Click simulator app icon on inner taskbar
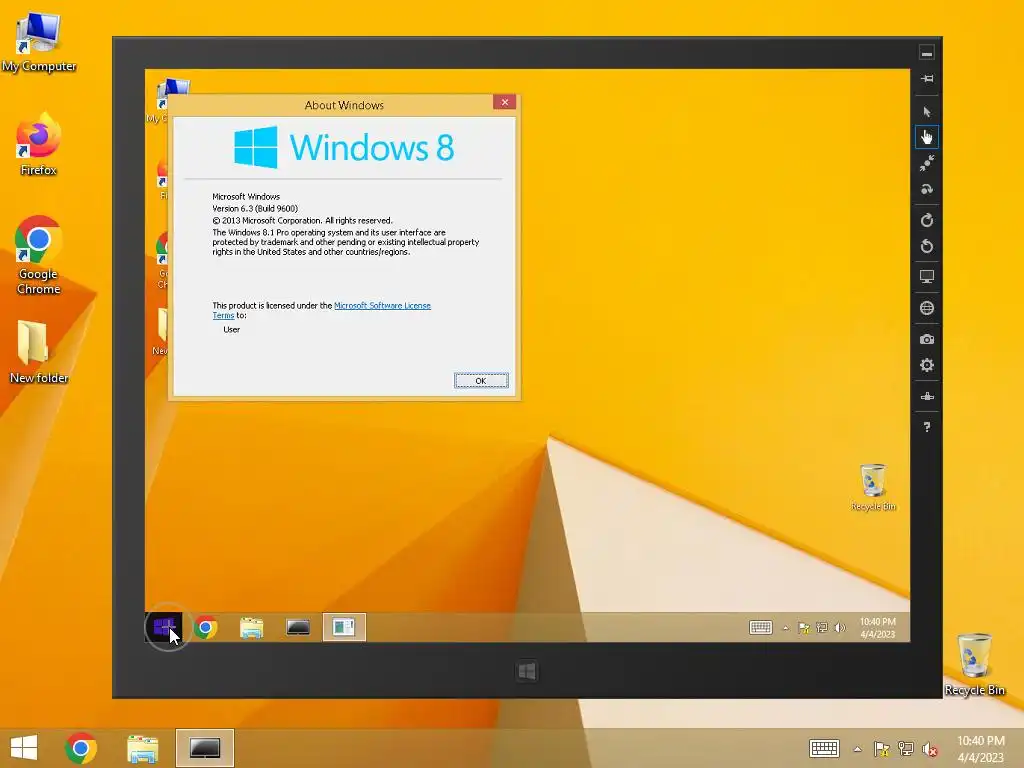Image resolution: width=1024 pixels, height=768 pixels. point(298,628)
